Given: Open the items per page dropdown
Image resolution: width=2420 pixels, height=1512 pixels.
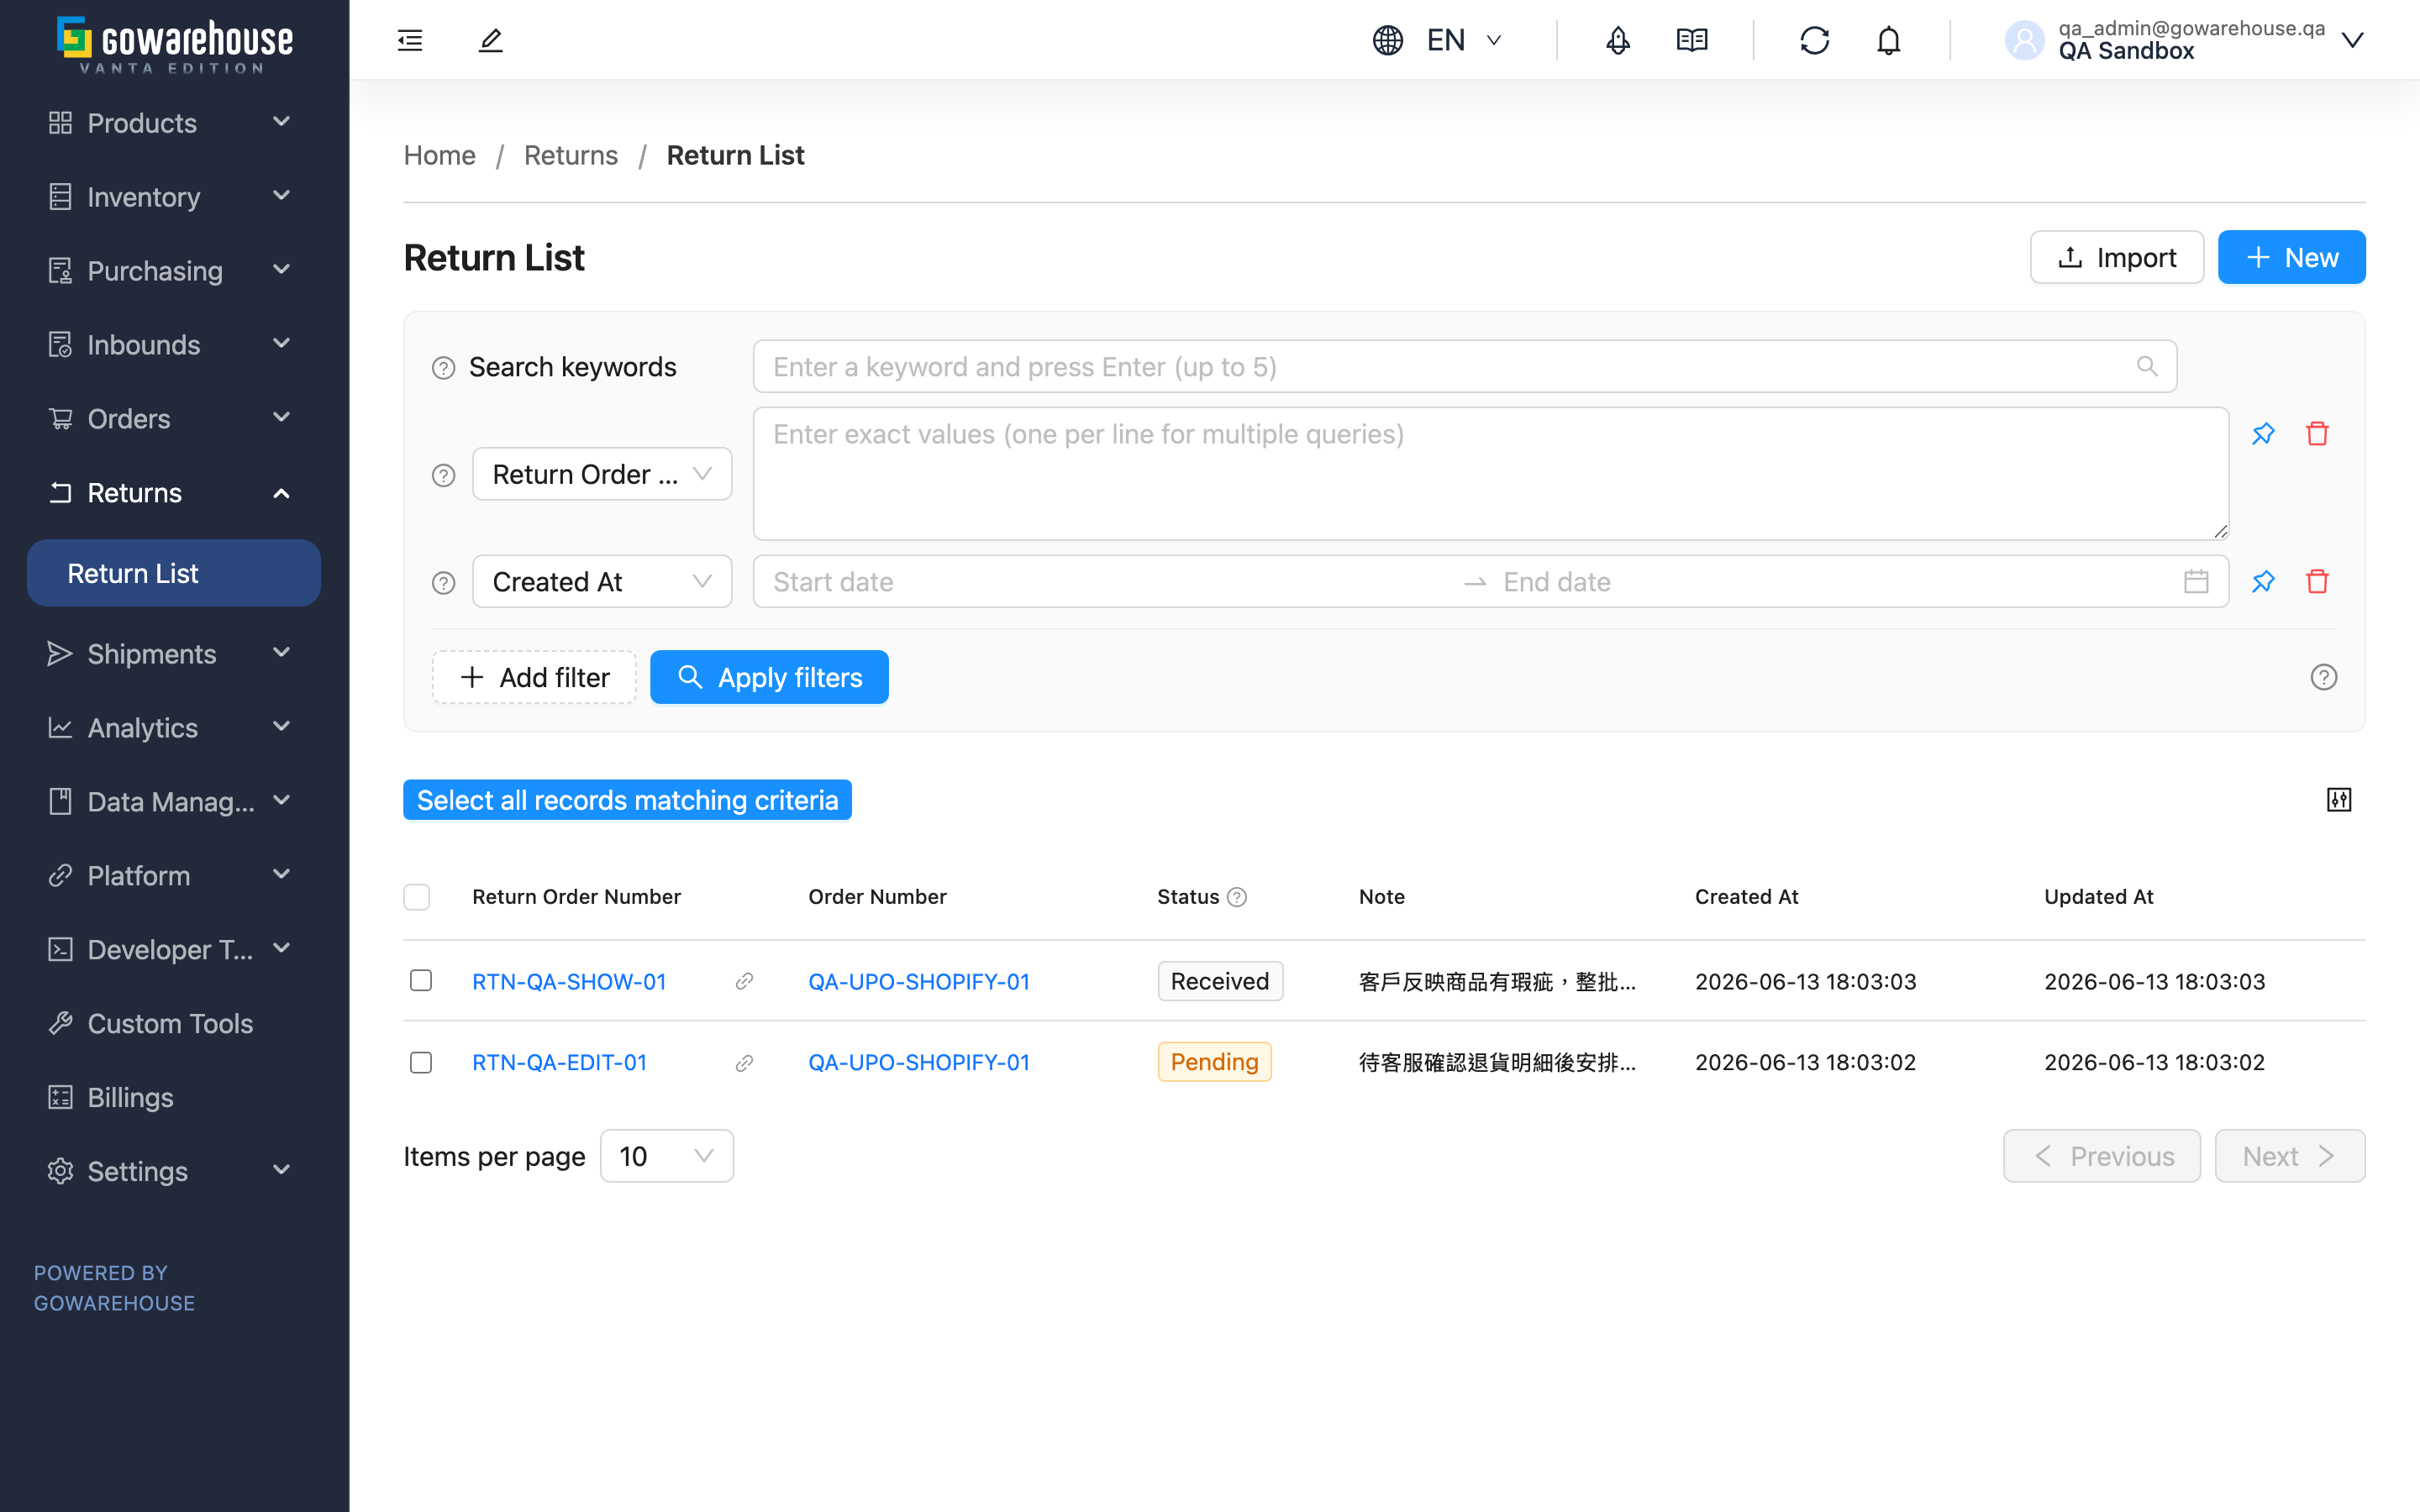Looking at the screenshot, I should 666,1156.
